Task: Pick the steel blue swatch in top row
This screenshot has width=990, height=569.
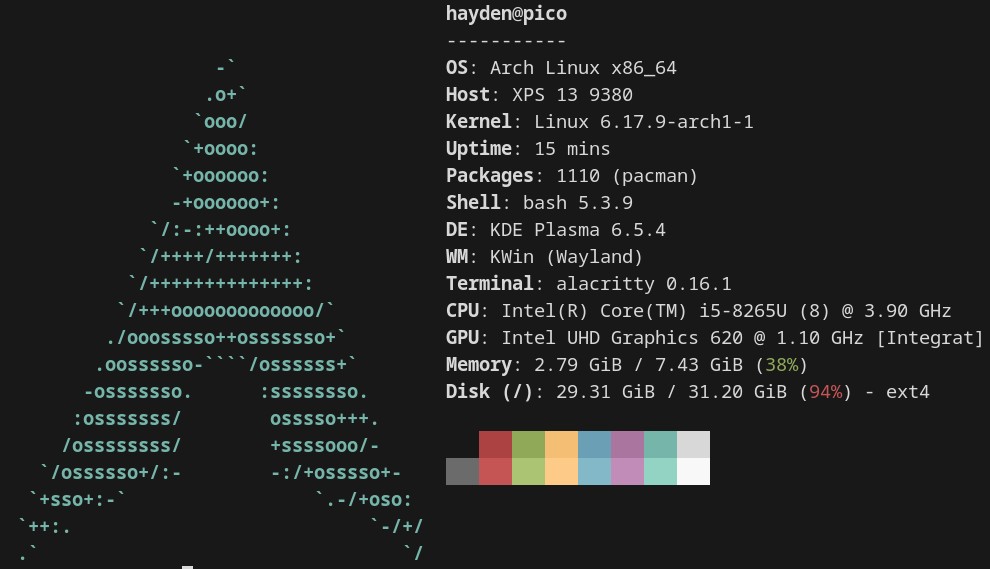Action: [x=594, y=444]
